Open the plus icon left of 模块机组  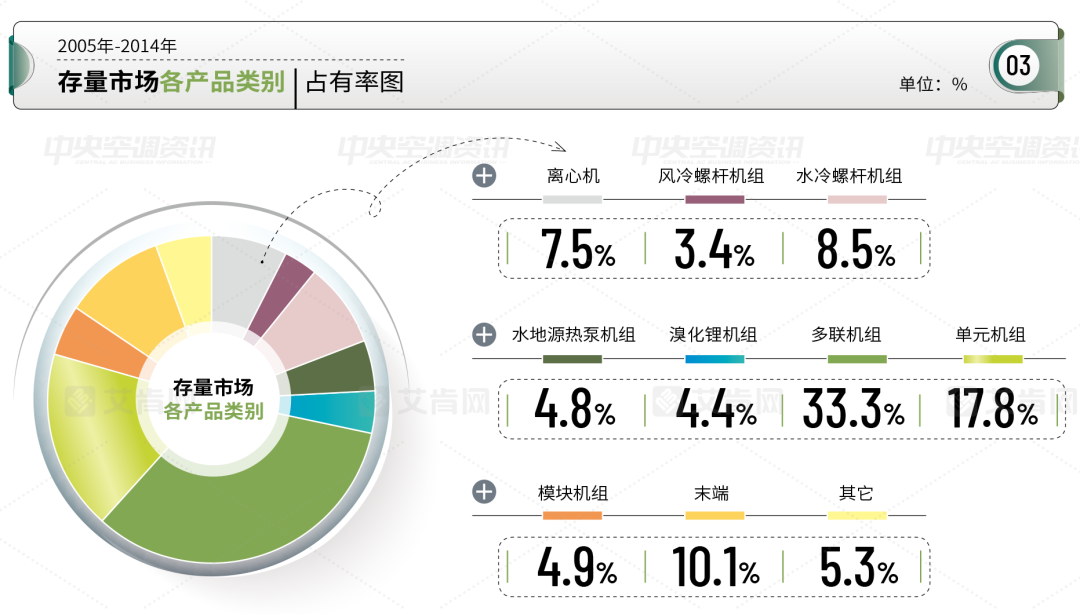tap(484, 493)
